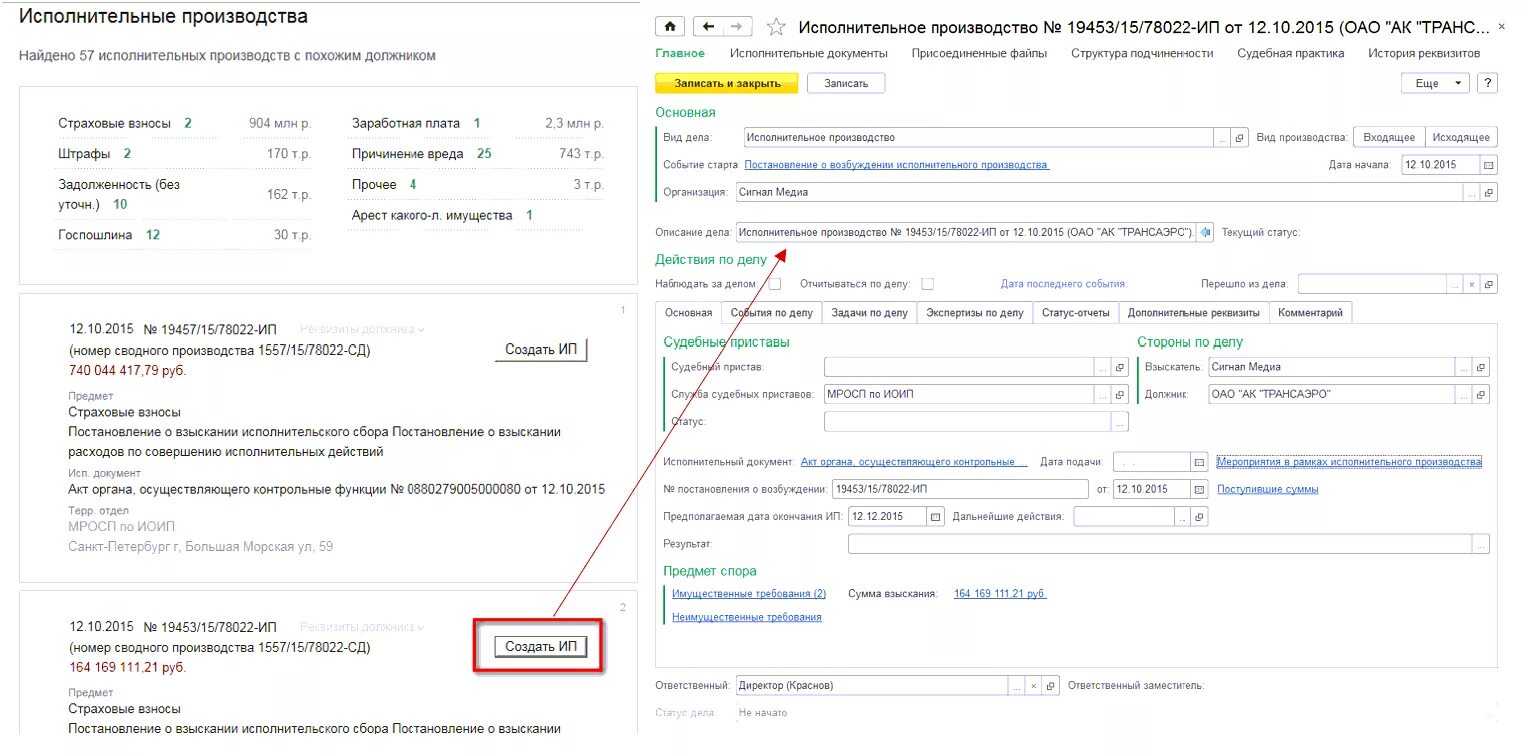1521x756 pixels.
Task: Open Имущественные требования (2) link
Action: (749, 594)
